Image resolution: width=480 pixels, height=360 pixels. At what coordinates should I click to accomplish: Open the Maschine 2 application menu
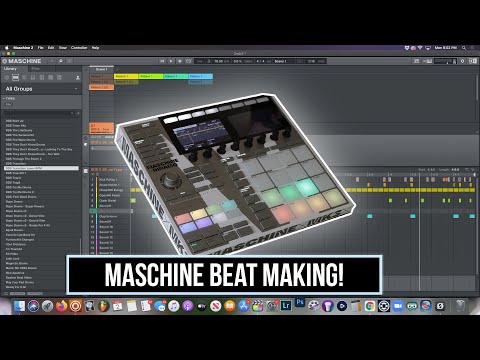pos(23,48)
